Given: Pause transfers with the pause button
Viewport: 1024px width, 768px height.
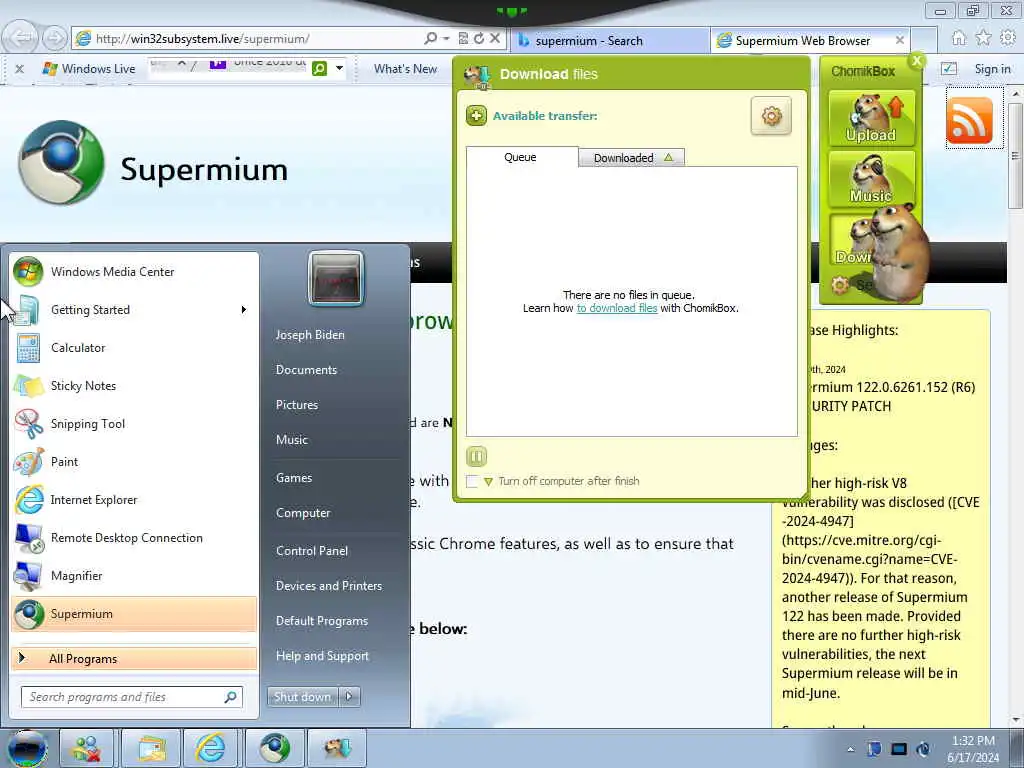Looking at the screenshot, I should click(x=476, y=456).
